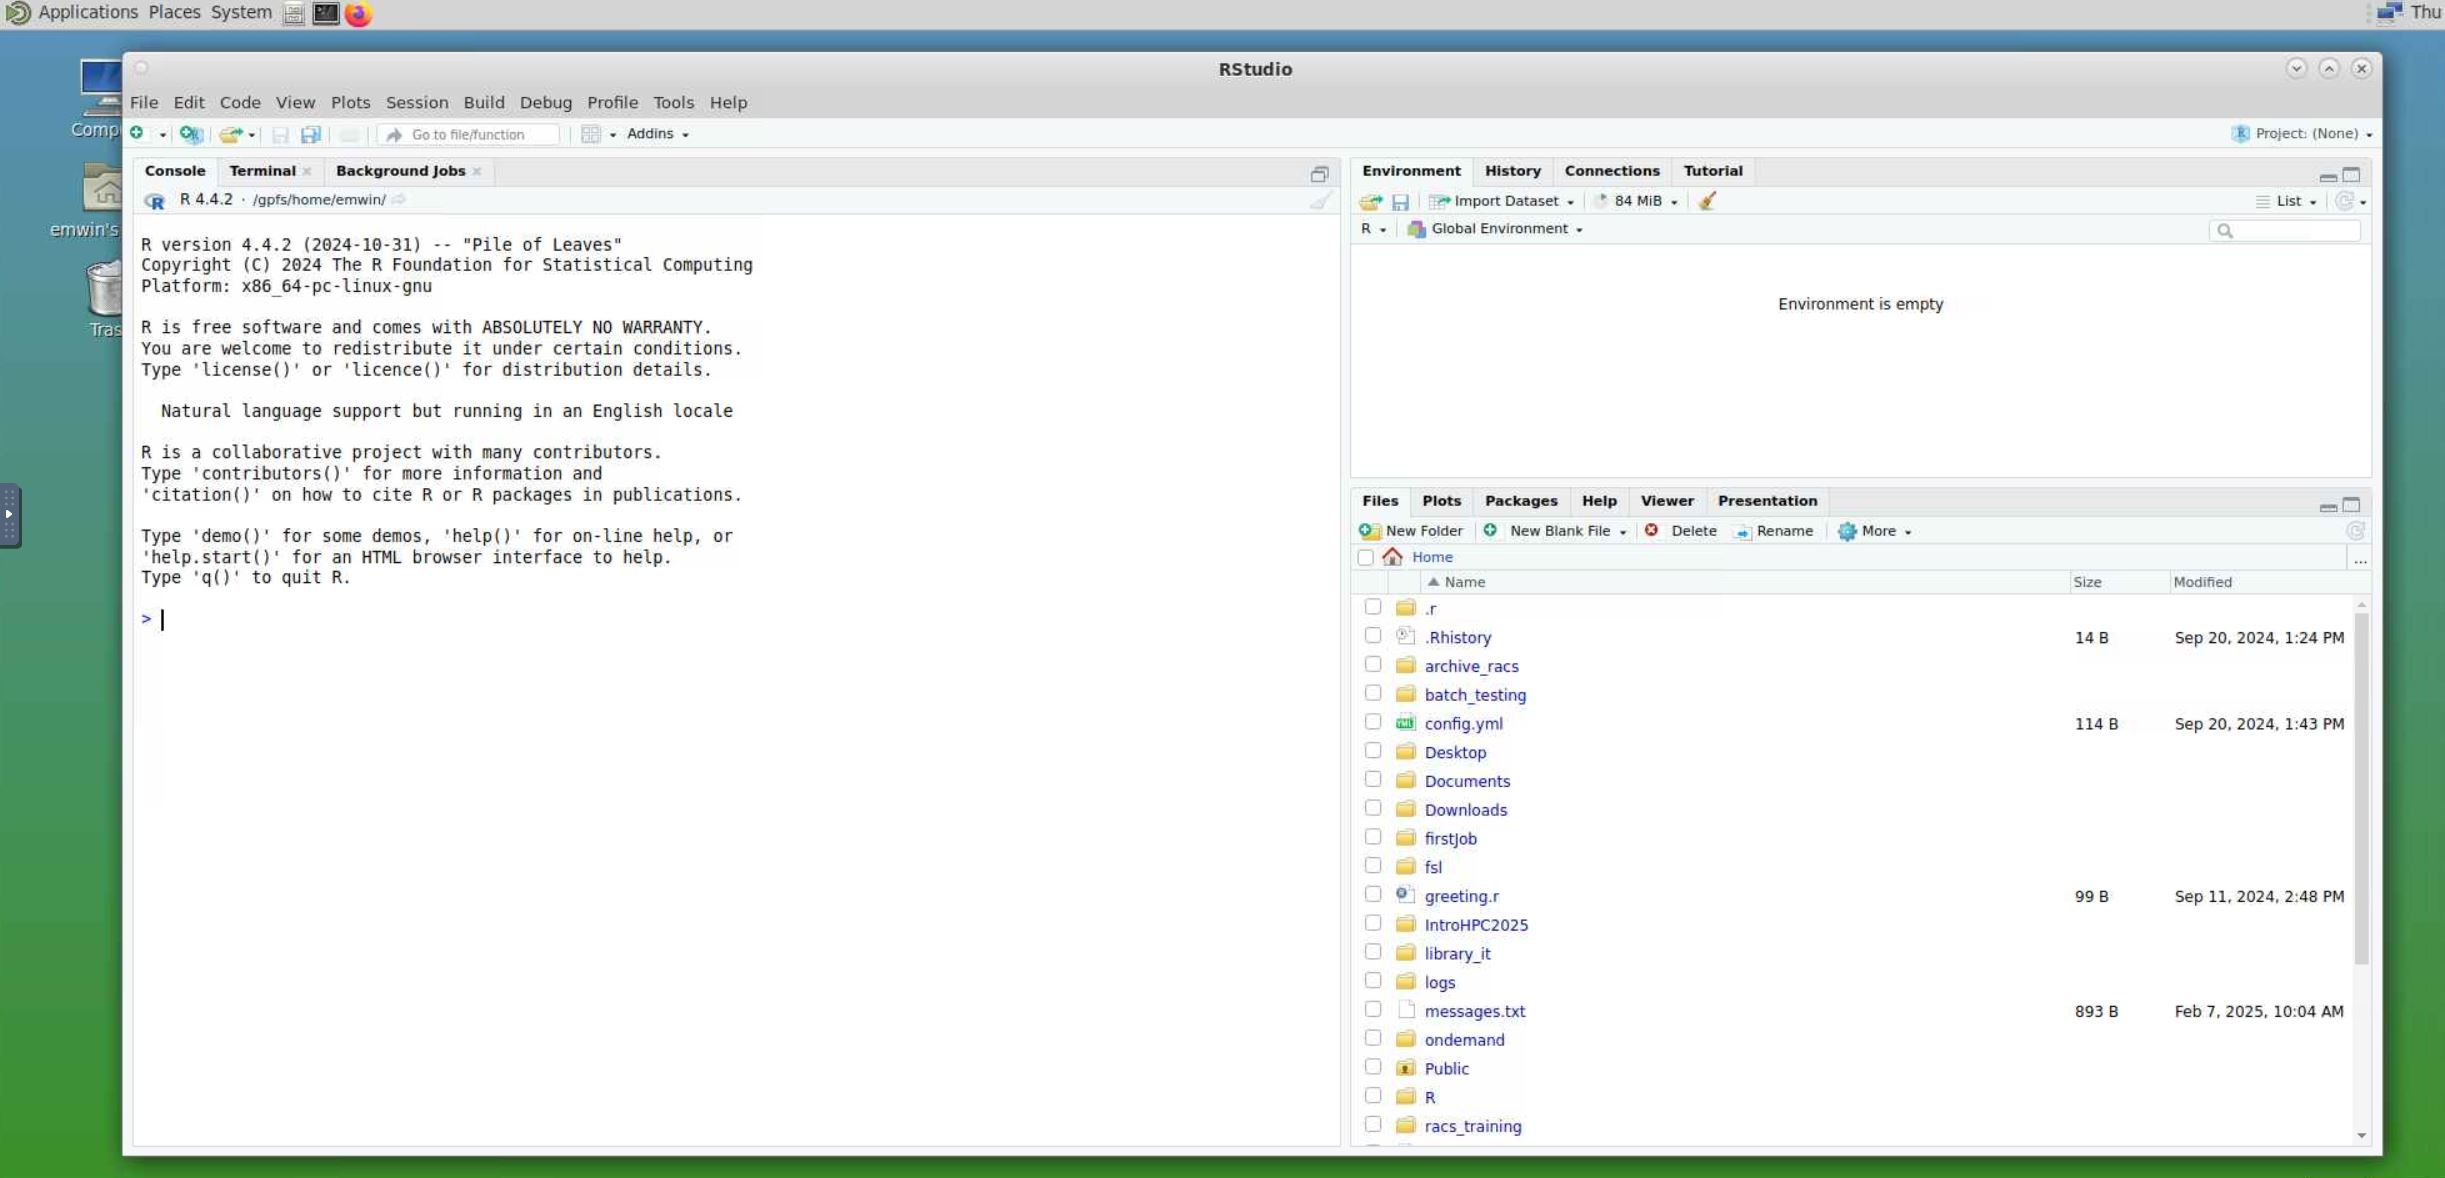The width and height of the screenshot is (2445, 1178).
Task: Expand the Addins dropdown
Action: (x=658, y=134)
